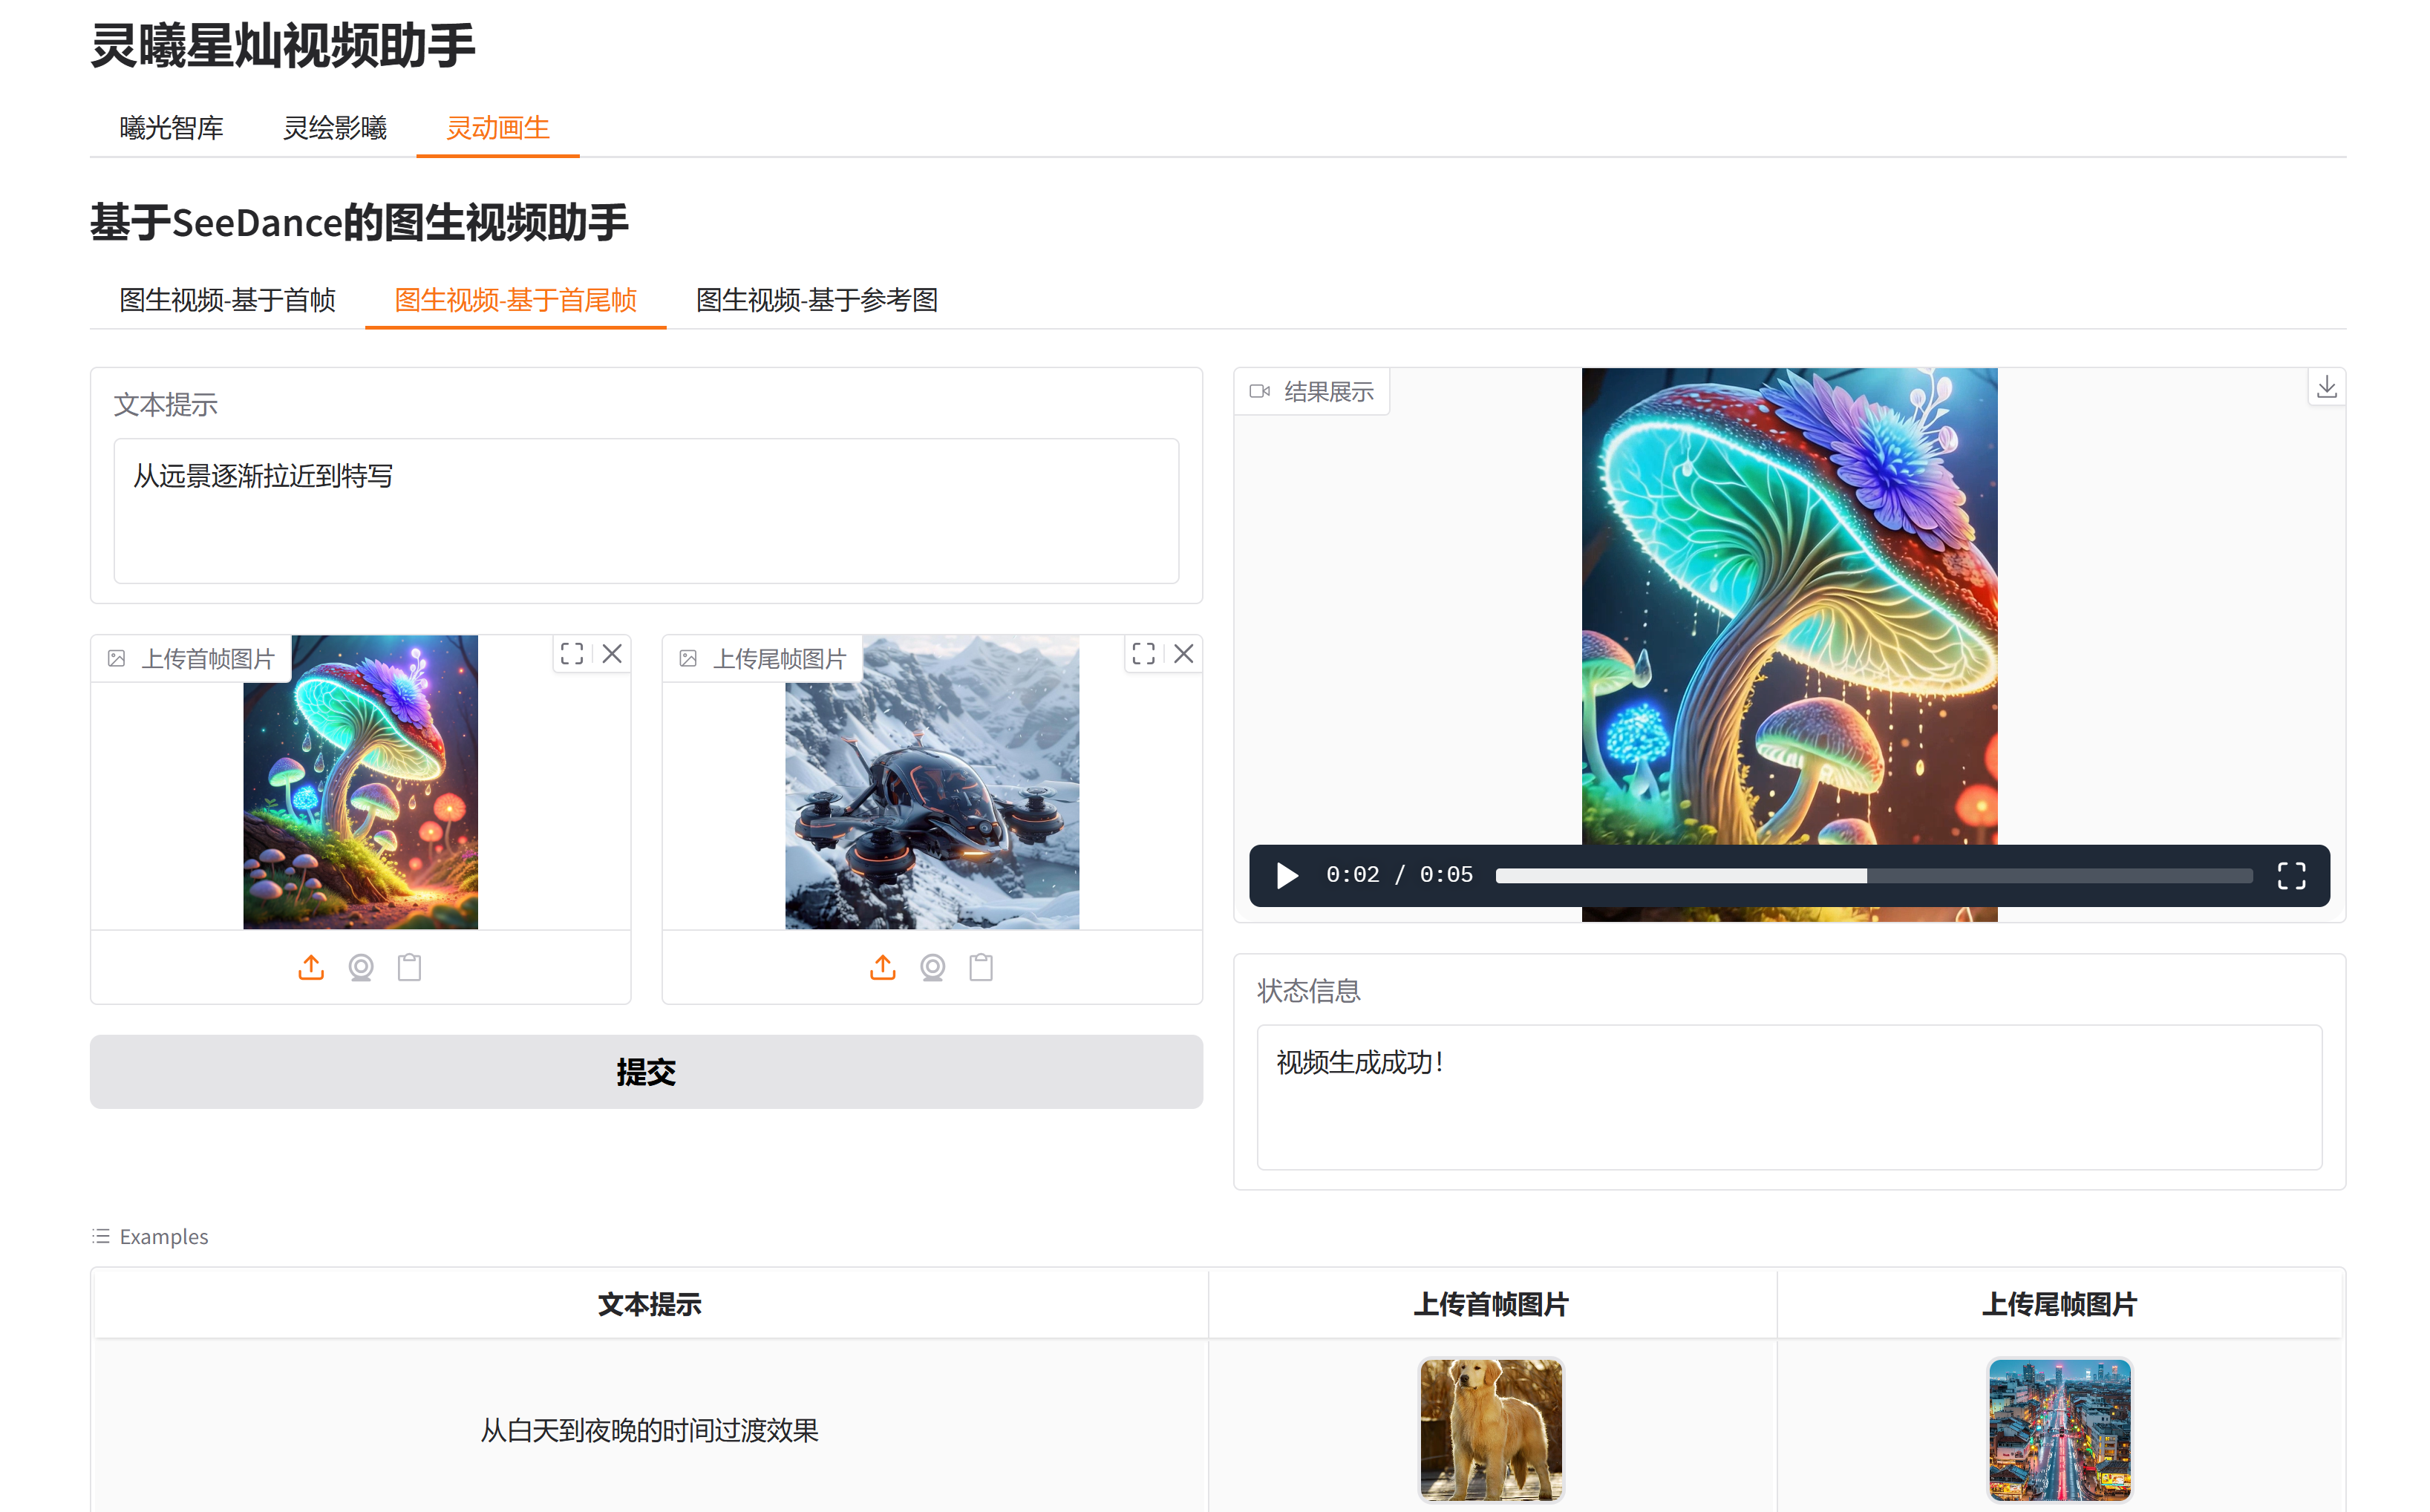Click upload icon under last frame image

pyautogui.click(x=882, y=967)
